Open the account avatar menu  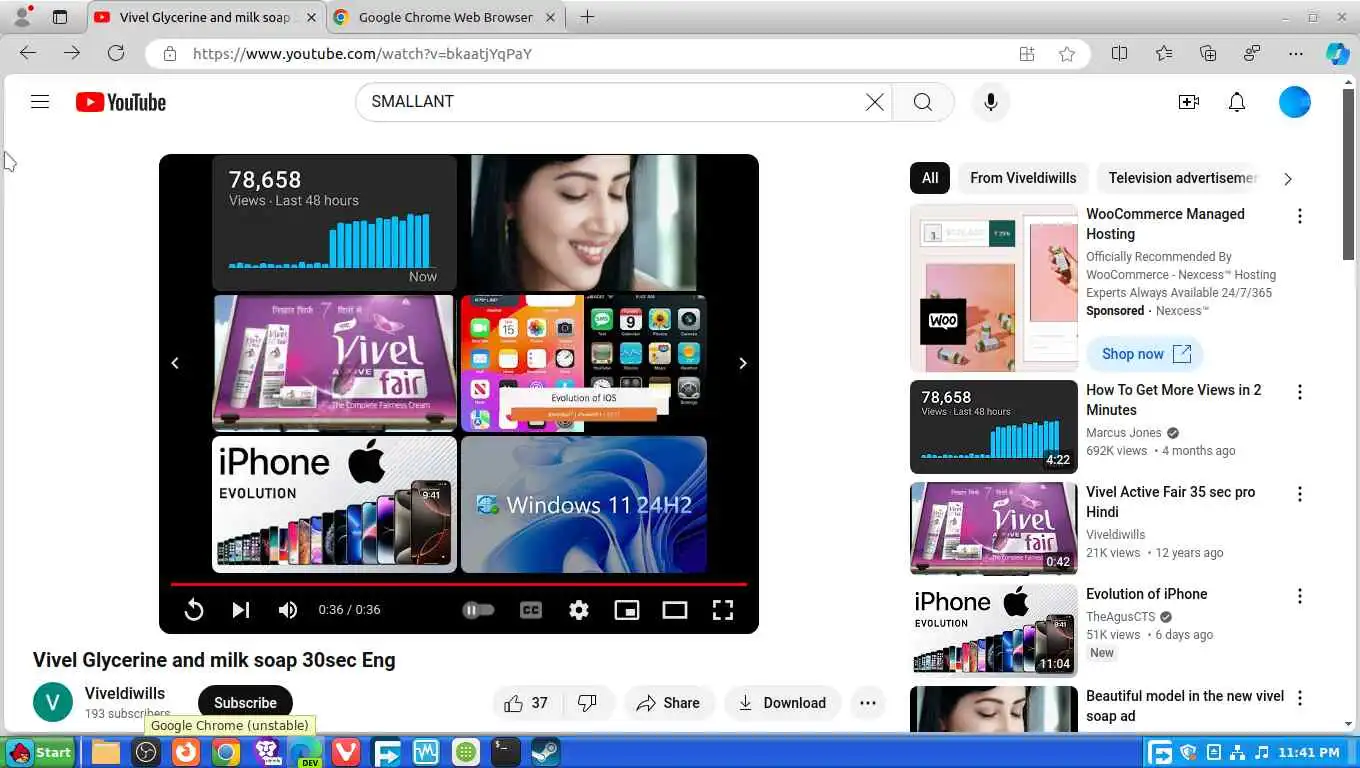[x=1295, y=102]
